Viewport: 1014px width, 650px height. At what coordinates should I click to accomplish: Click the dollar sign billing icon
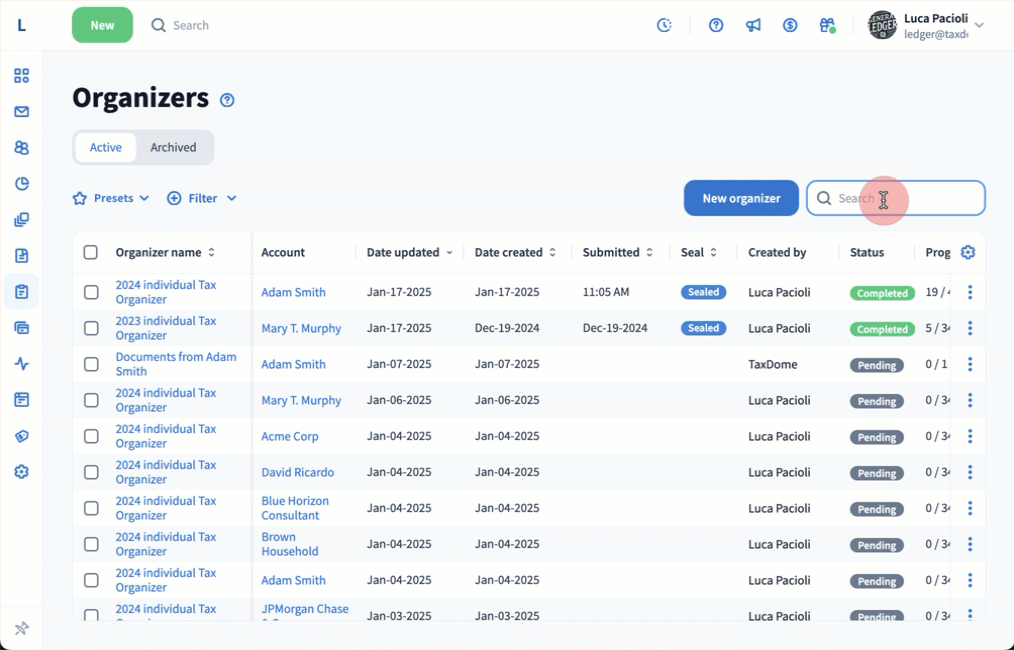790,25
